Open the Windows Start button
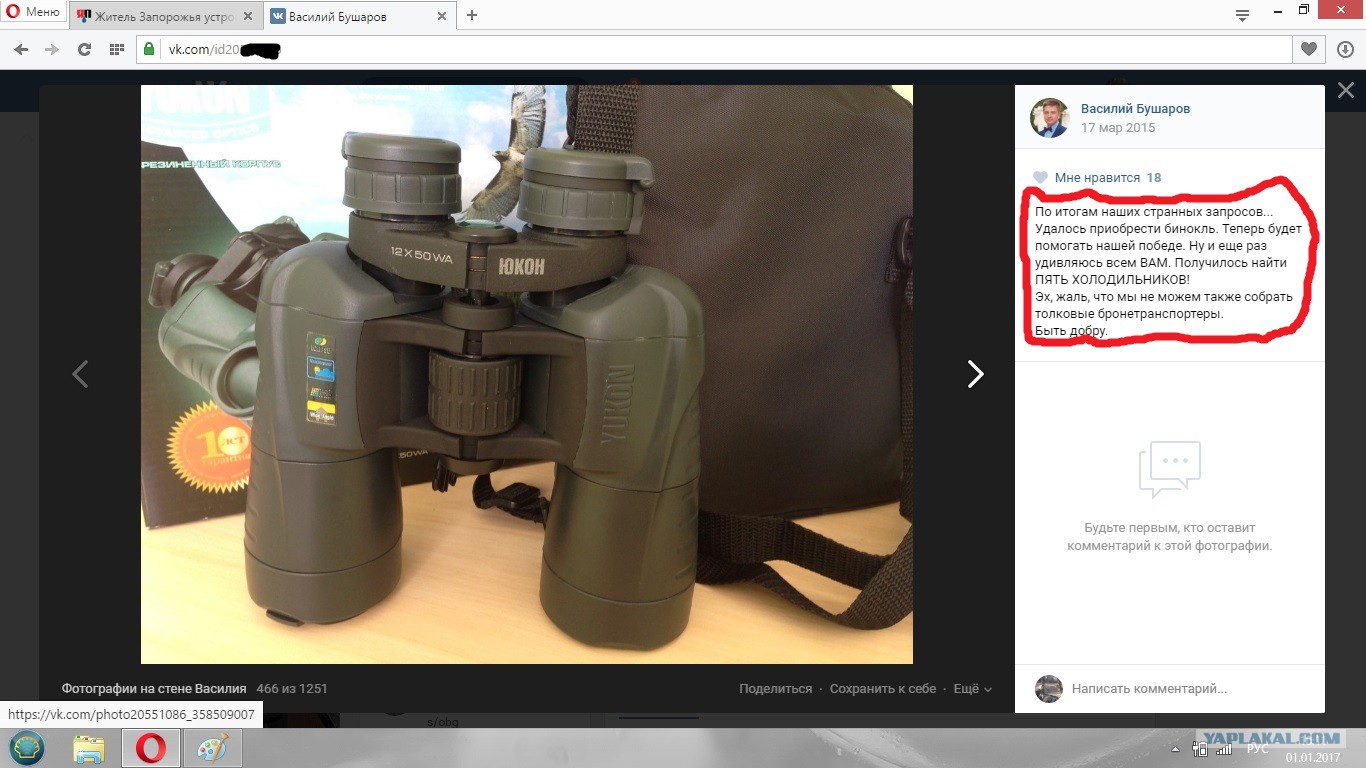The height and width of the screenshot is (768, 1366). [x=26, y=748]
